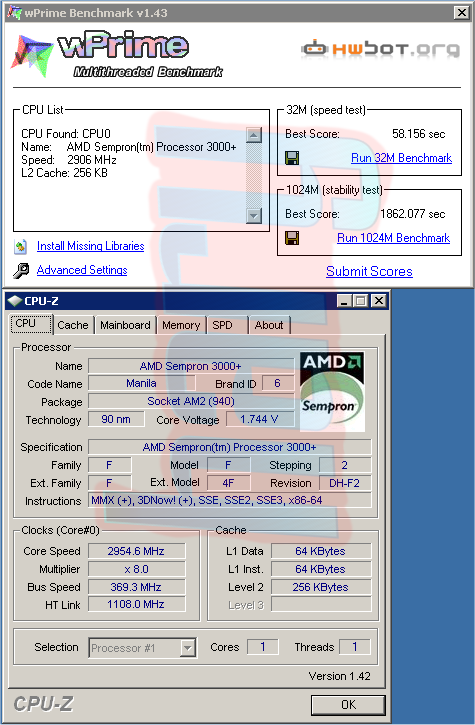Click the Instructions field value

point(229,500)
